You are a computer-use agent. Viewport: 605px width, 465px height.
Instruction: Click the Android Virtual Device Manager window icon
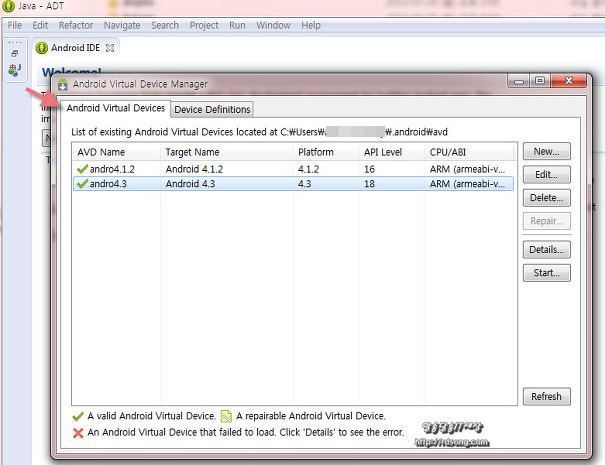coord(63,84)
